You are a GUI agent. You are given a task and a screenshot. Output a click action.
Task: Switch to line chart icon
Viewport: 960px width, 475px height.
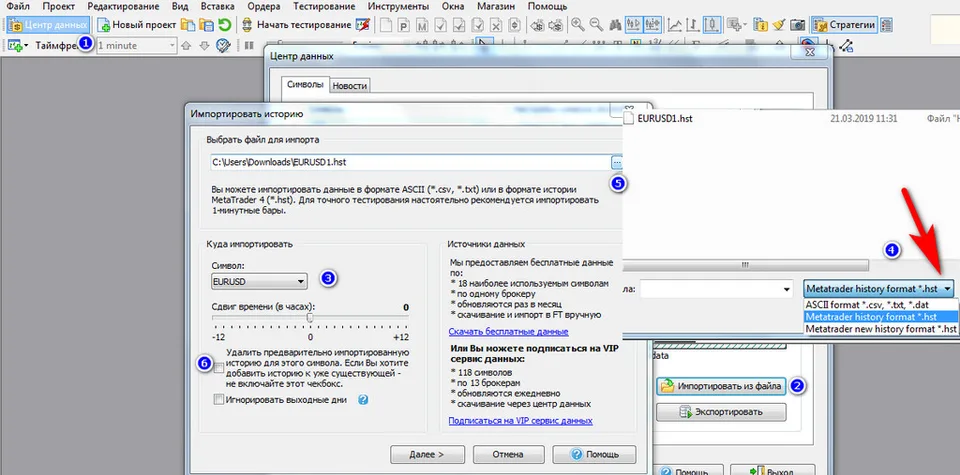pyautogui.click(x=675, y=25)
